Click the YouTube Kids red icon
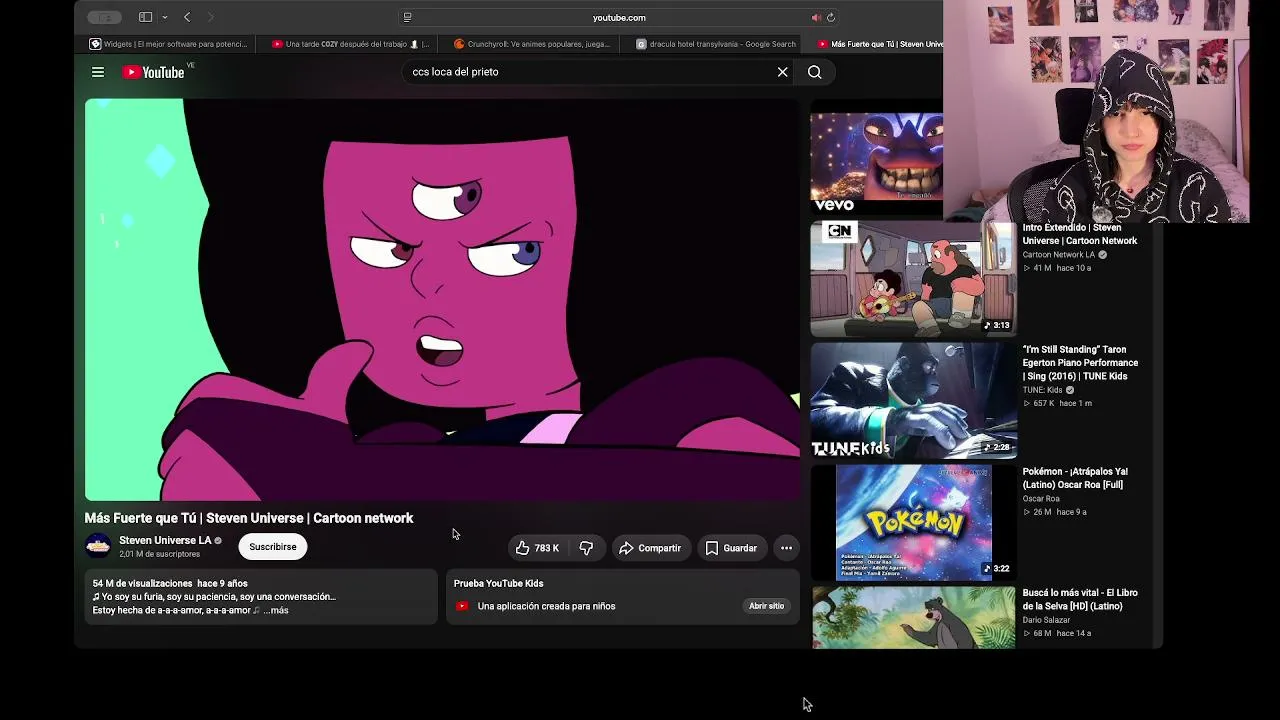Image resolution: width=1280 pixels, height=720 pixels. click(462, 606)
